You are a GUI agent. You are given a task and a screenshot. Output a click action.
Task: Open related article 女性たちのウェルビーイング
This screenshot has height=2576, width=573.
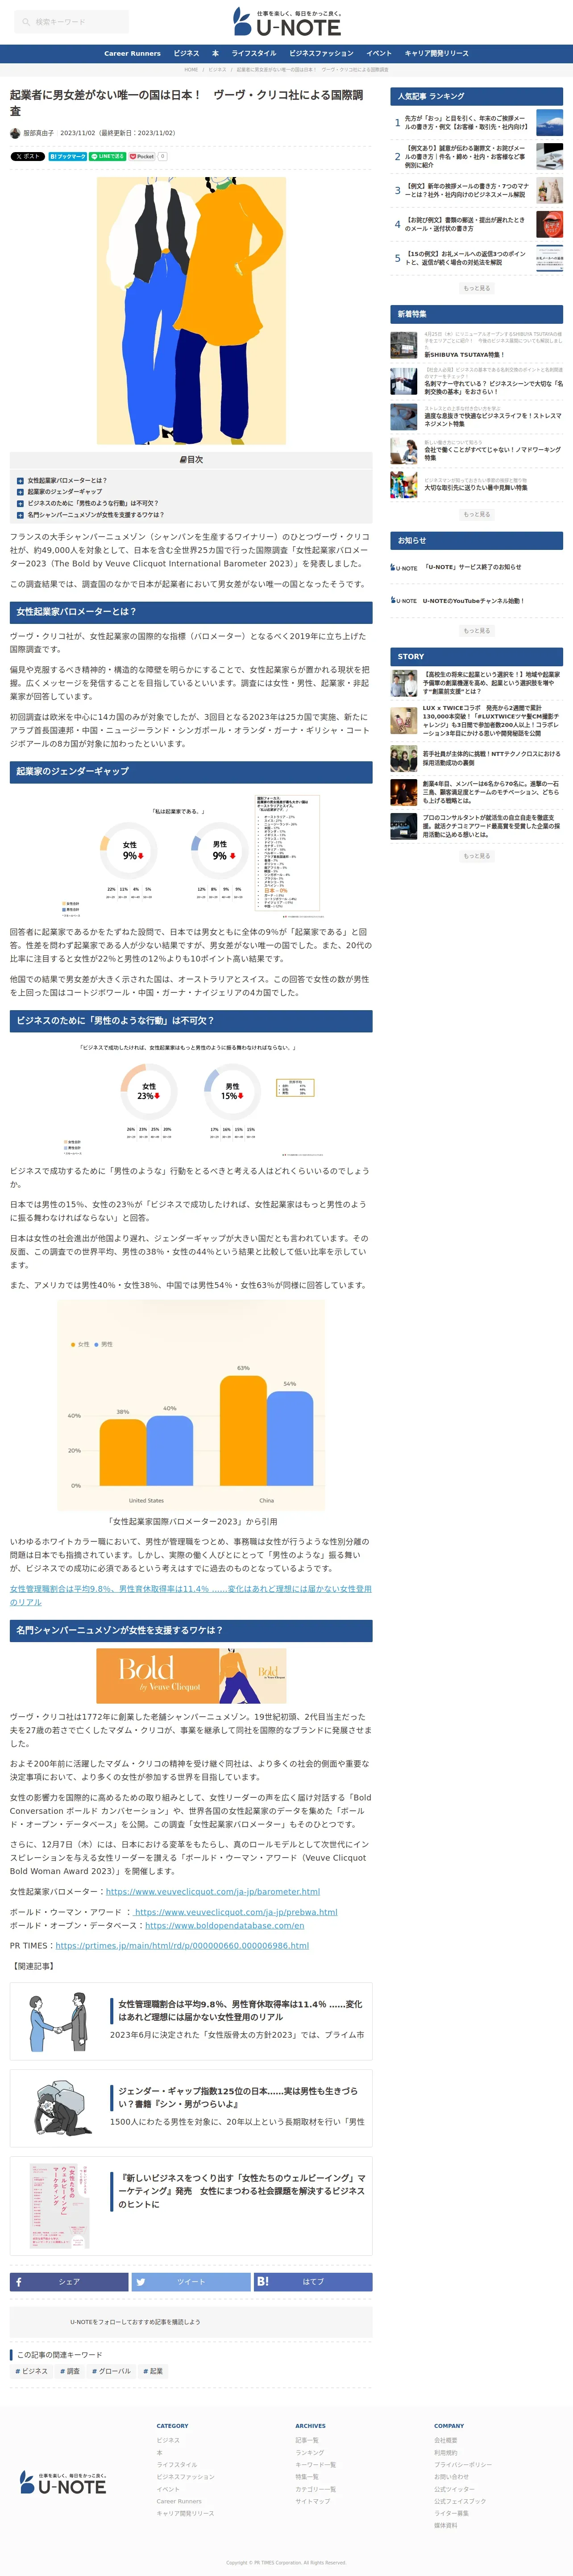[x=191, y=2206]
